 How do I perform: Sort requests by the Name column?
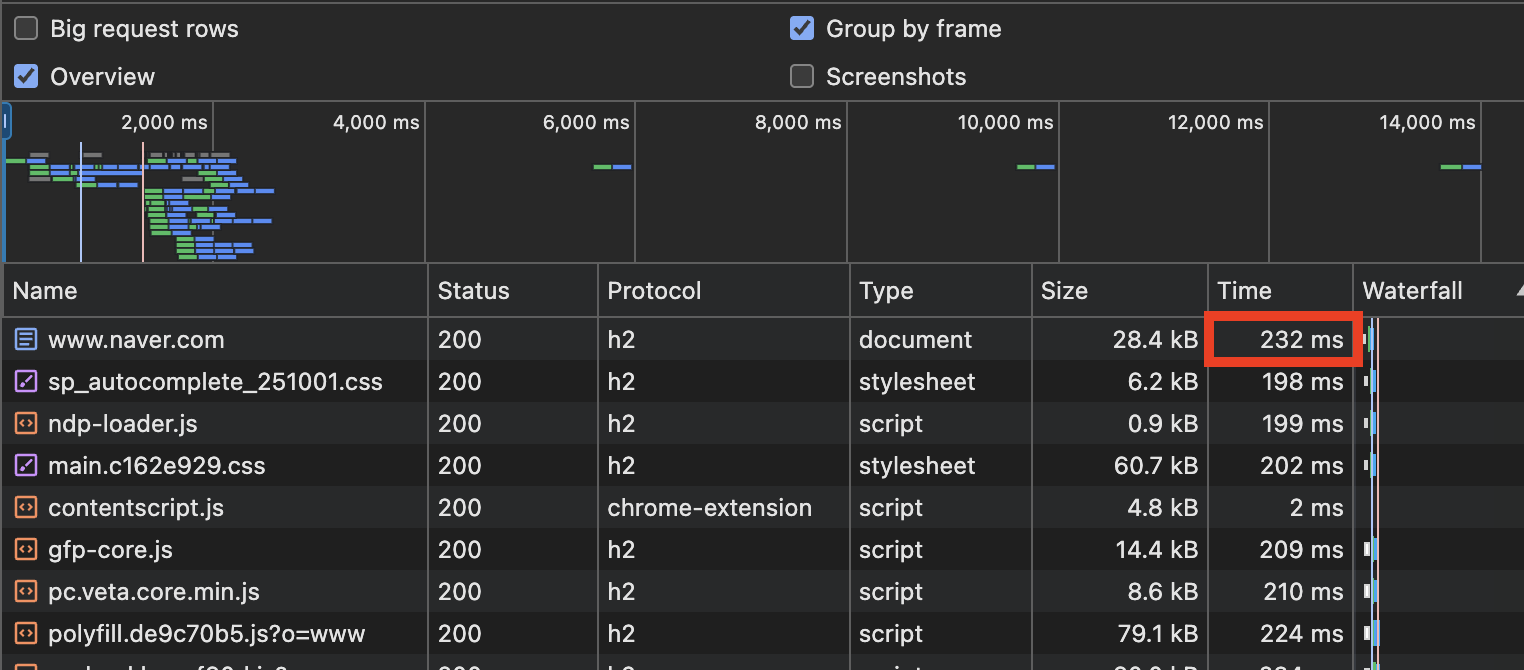tap(45, 291)
